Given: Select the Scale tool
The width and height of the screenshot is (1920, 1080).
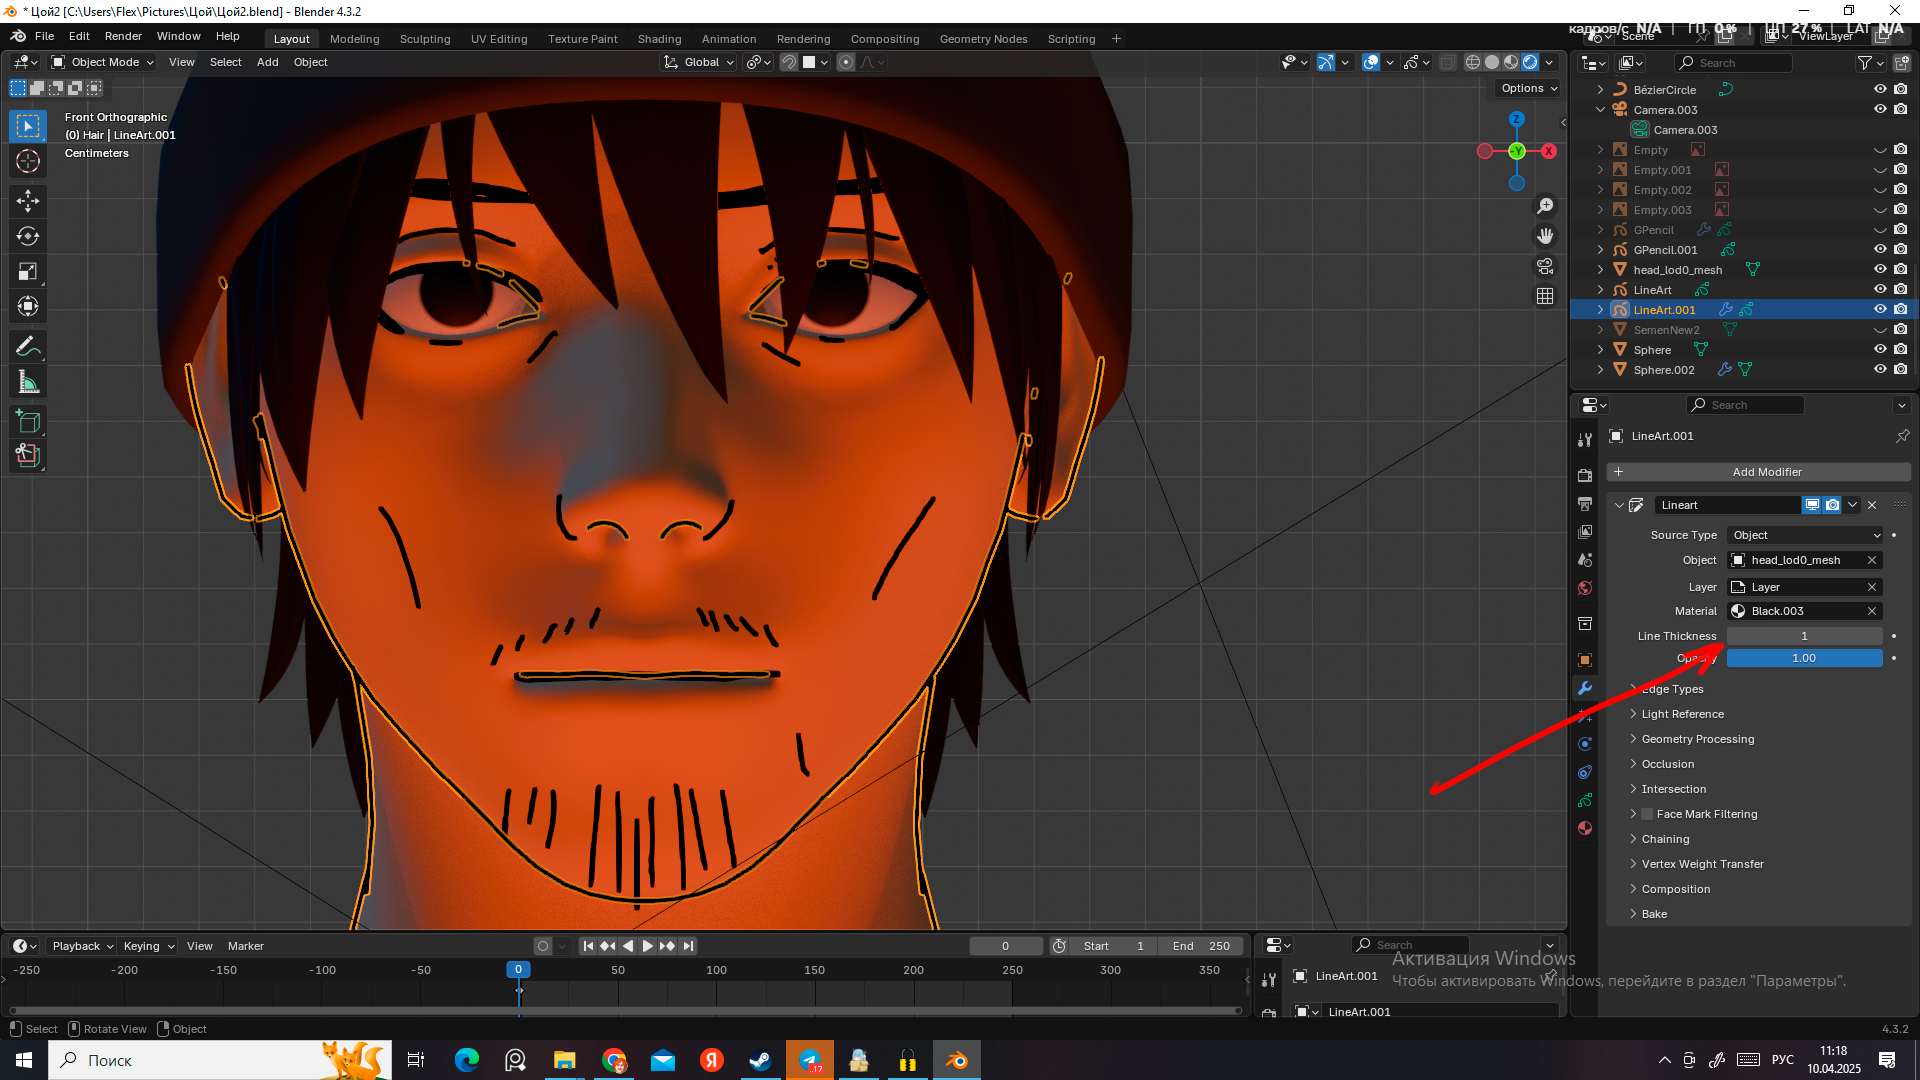Looking at the screenshot, I should tap(28, 271).
